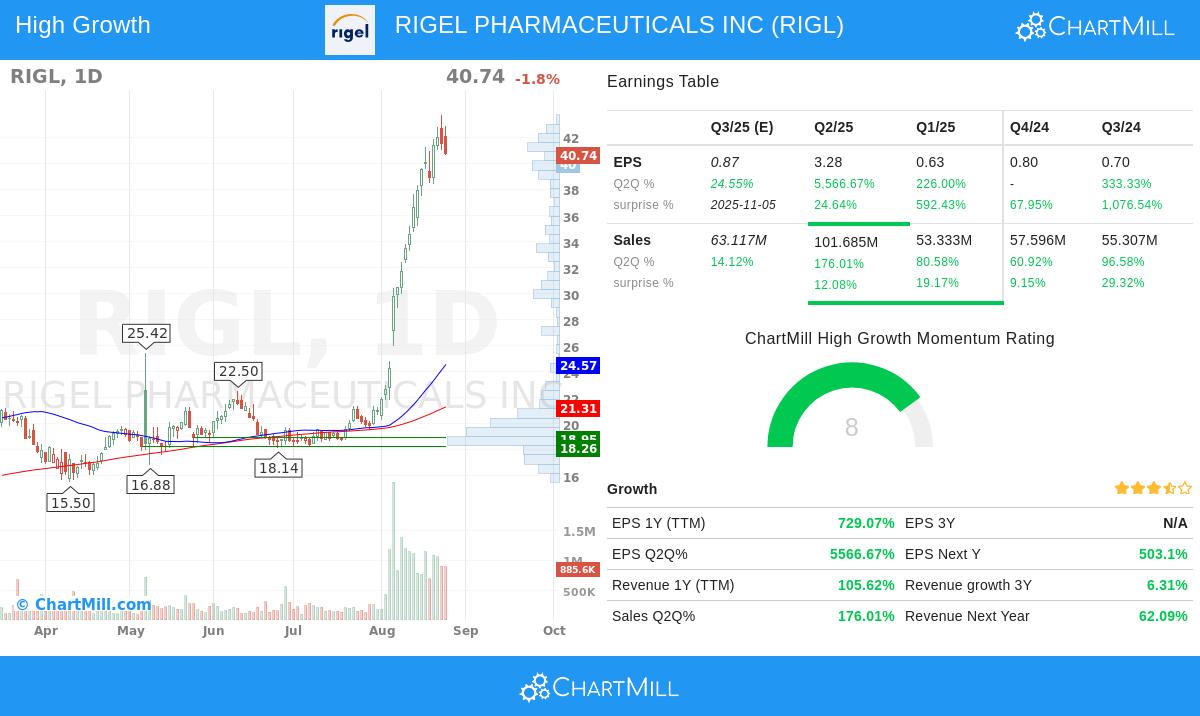1200x716 pixels.
Task: Click the Growth section heading
Action: pos(632,489)
